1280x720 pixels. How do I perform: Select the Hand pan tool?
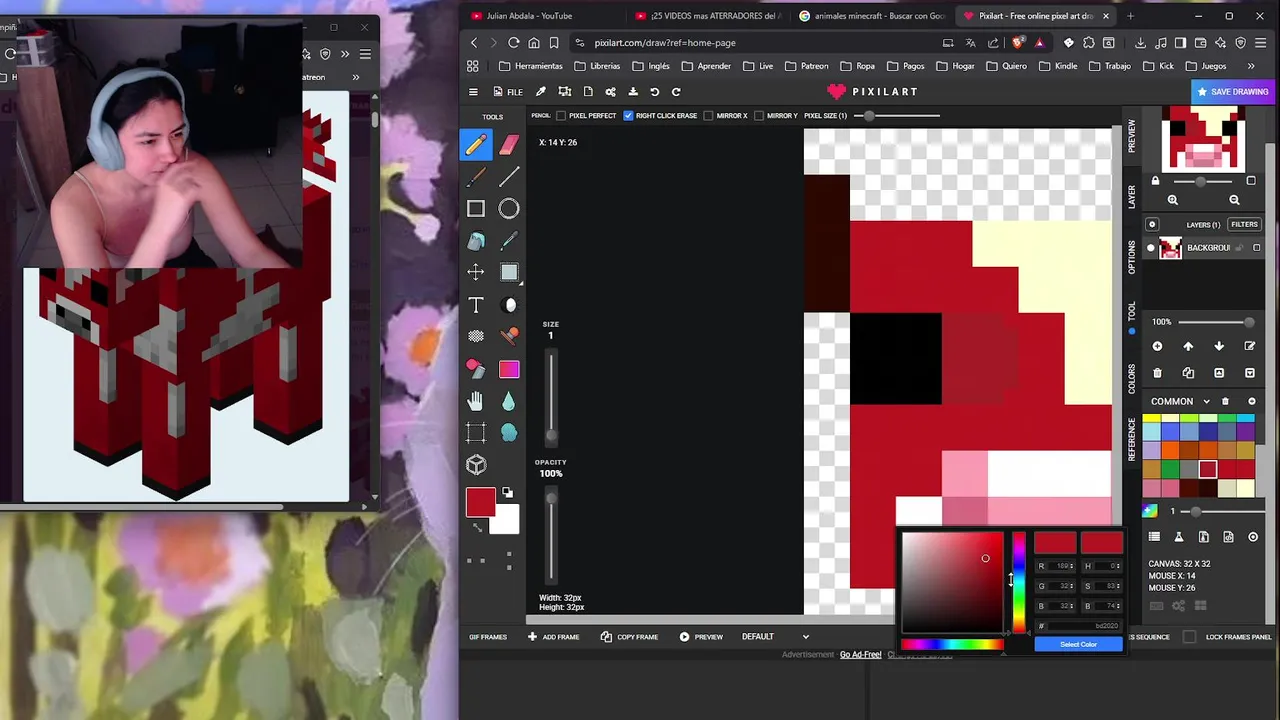point(476,401)
